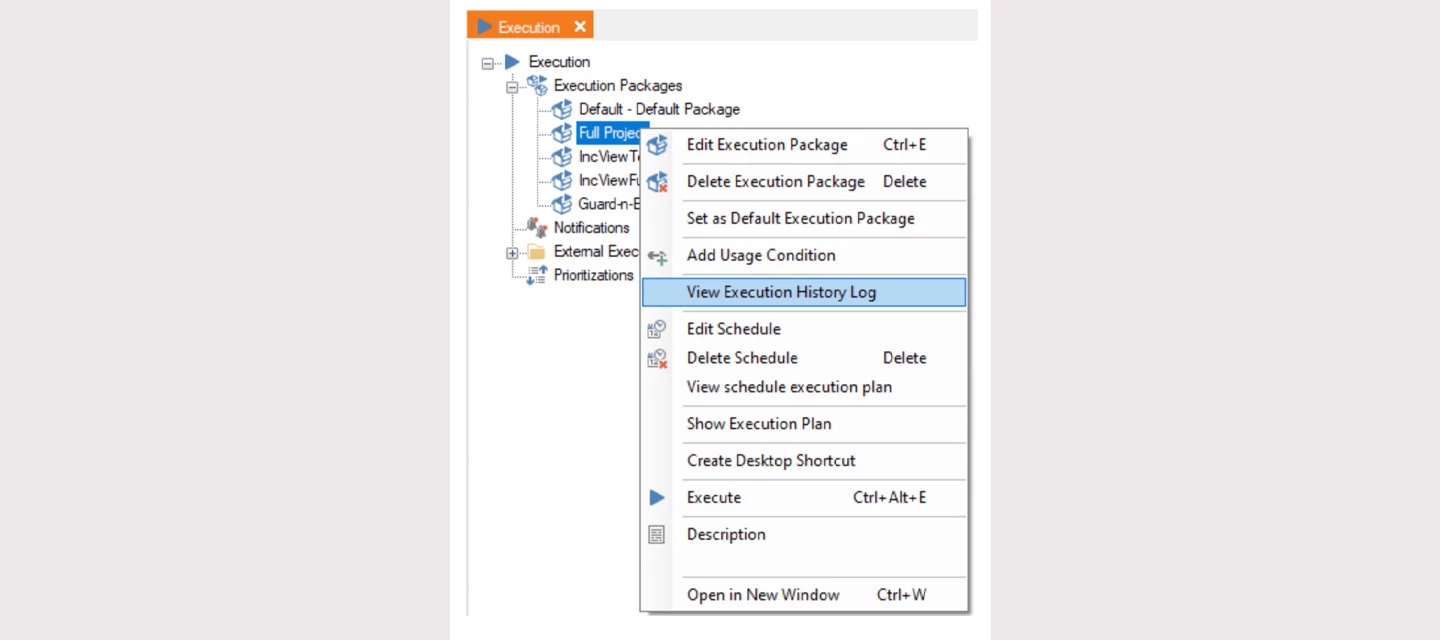The height and width of the screenshot is (640, 1440).
Task: Choose Create Desktop Shortcut
Action: pos(804,461)
